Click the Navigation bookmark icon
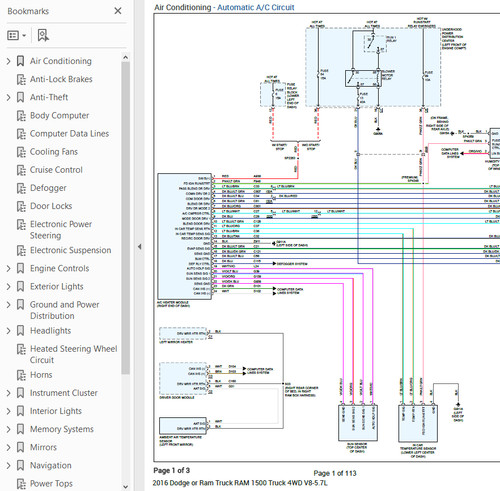The image size is (500, 491). click(x=21, y=465)
